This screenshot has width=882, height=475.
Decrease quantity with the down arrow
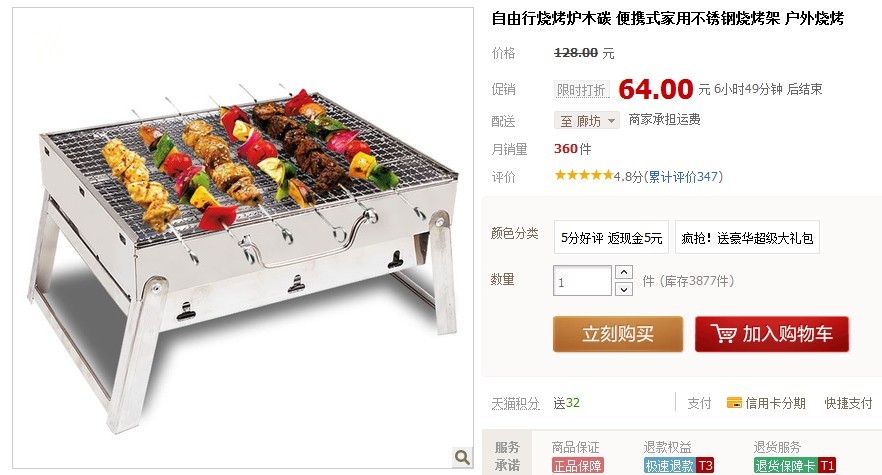click(624, 289)
